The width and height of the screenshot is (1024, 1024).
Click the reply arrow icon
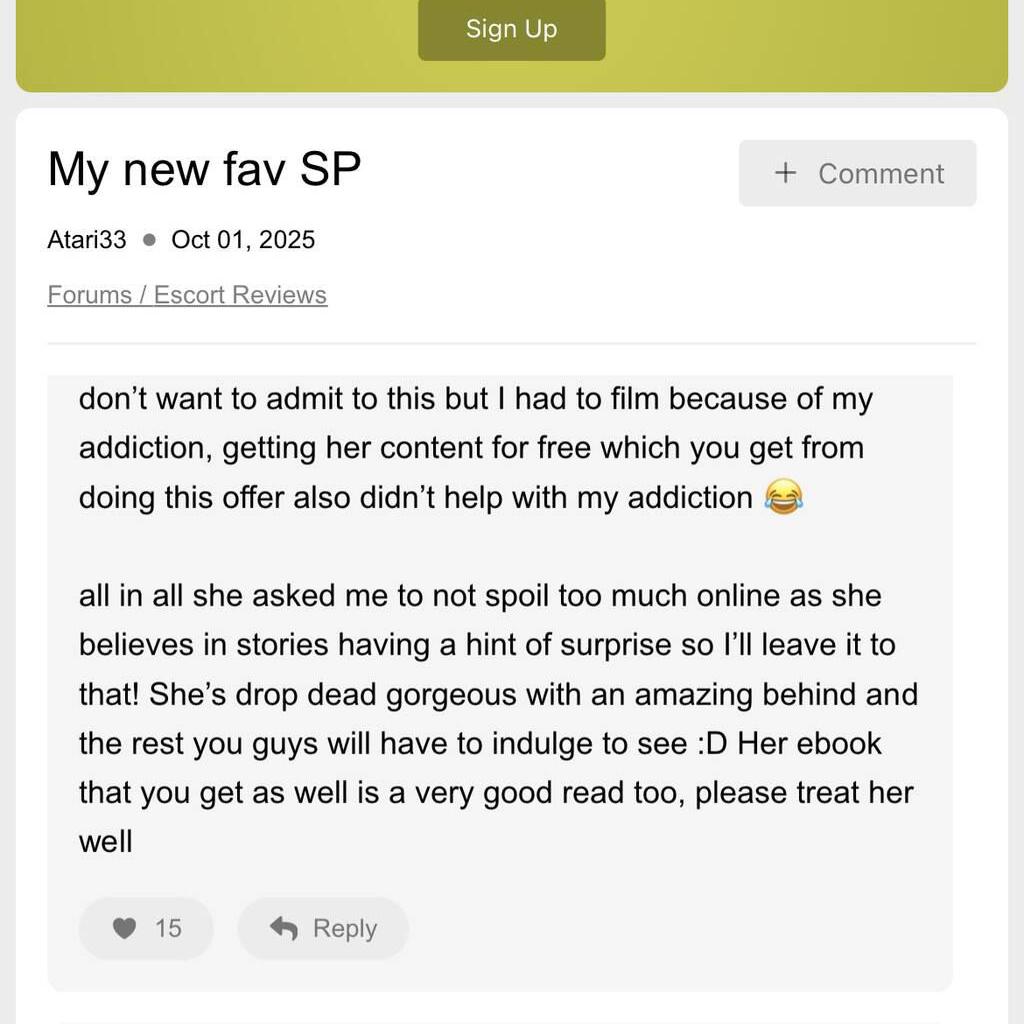[x=284, y=929]
